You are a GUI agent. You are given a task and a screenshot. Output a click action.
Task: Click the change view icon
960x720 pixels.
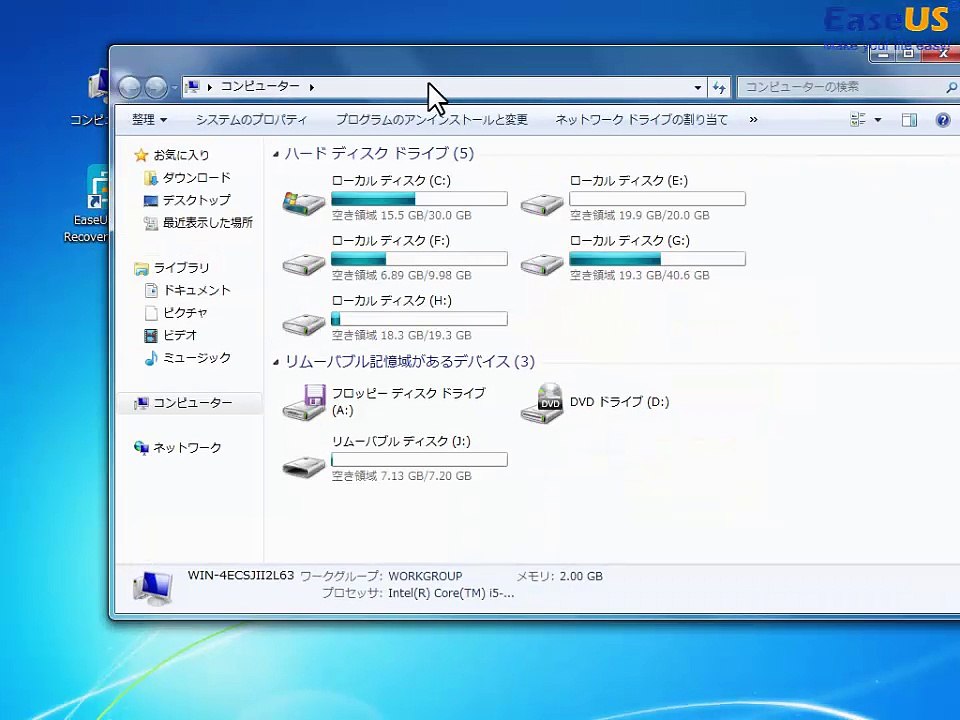click(x=858, y=119)
